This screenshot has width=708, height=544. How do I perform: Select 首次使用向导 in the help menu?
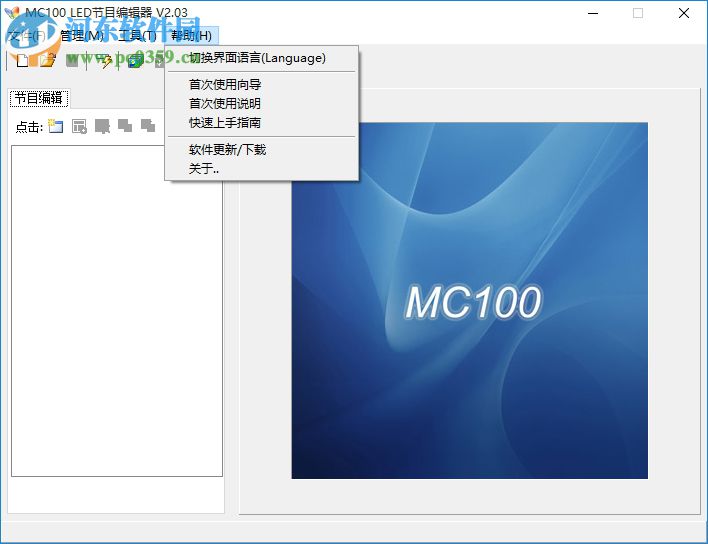click(225, 84)
